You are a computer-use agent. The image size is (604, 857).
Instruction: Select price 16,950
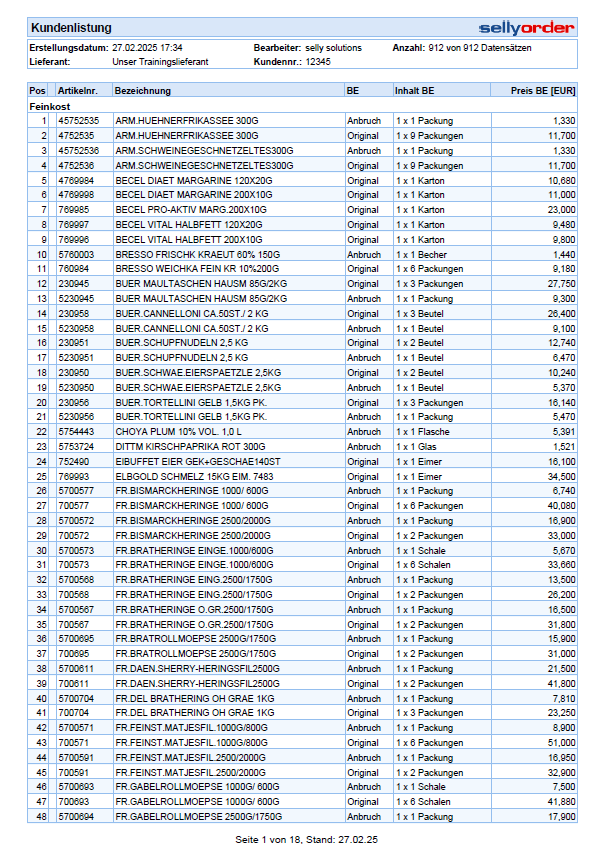click(561, 758)
